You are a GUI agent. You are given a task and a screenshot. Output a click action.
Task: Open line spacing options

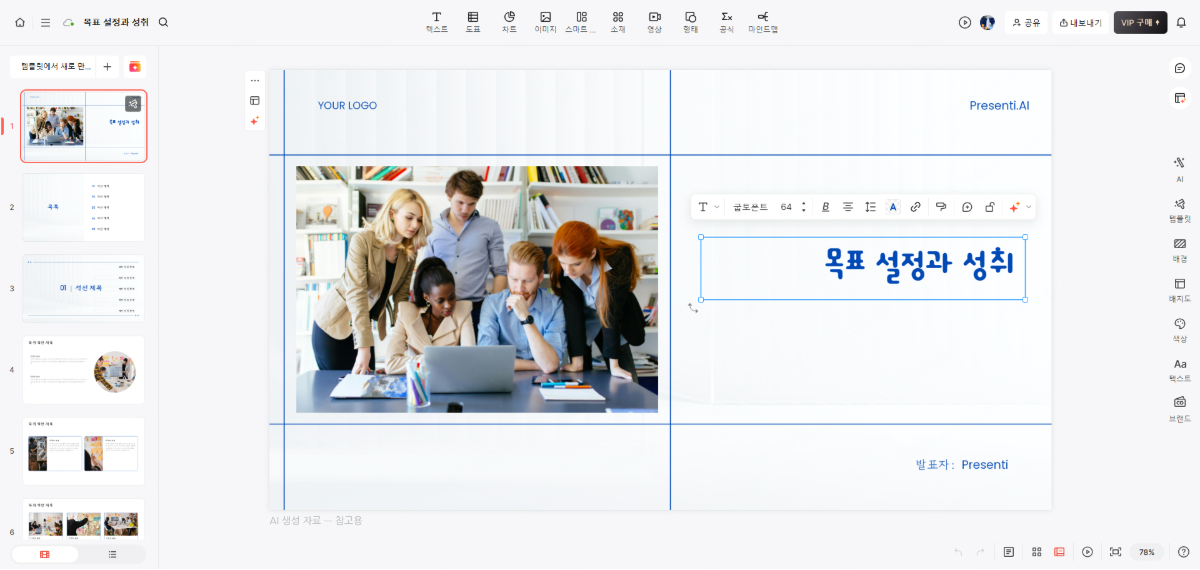[x=870, y=207]
